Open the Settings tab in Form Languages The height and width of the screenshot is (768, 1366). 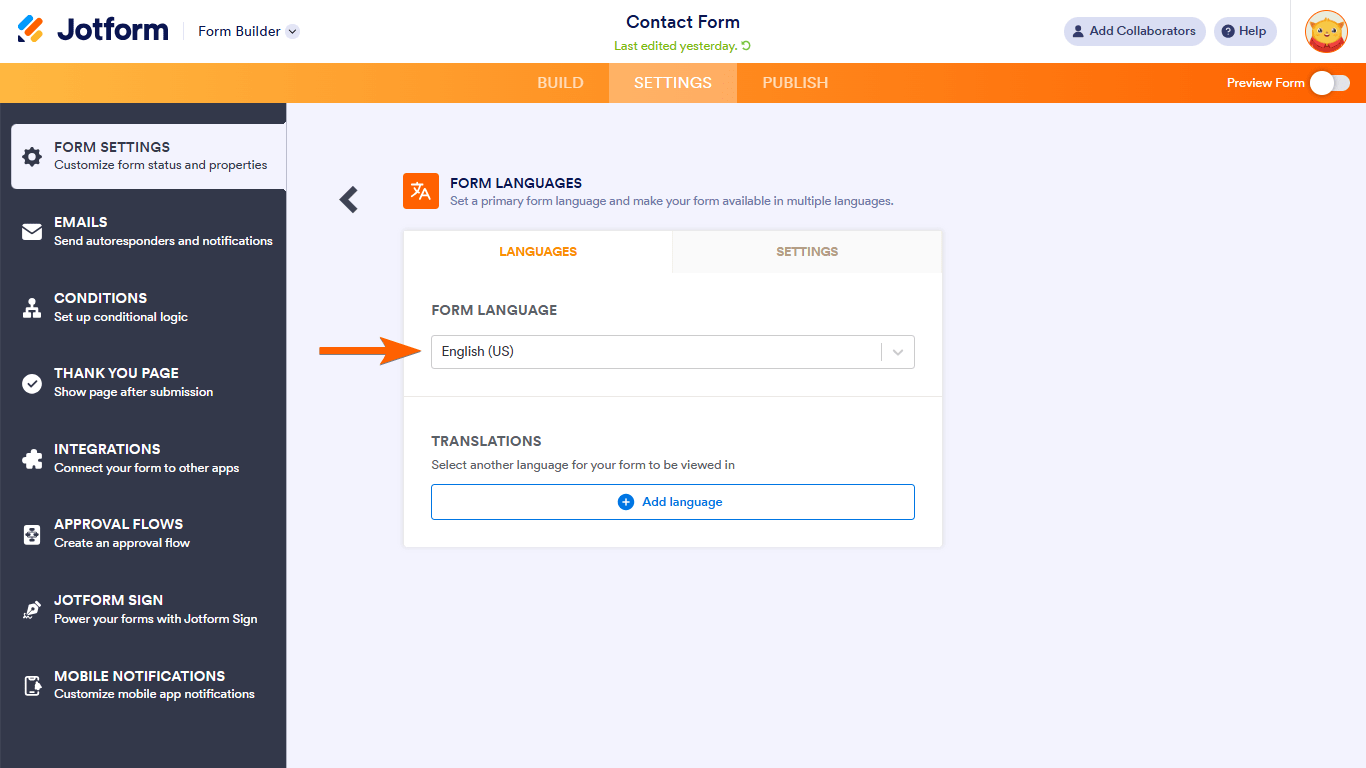pyautogui.click(x=807, y=252)
